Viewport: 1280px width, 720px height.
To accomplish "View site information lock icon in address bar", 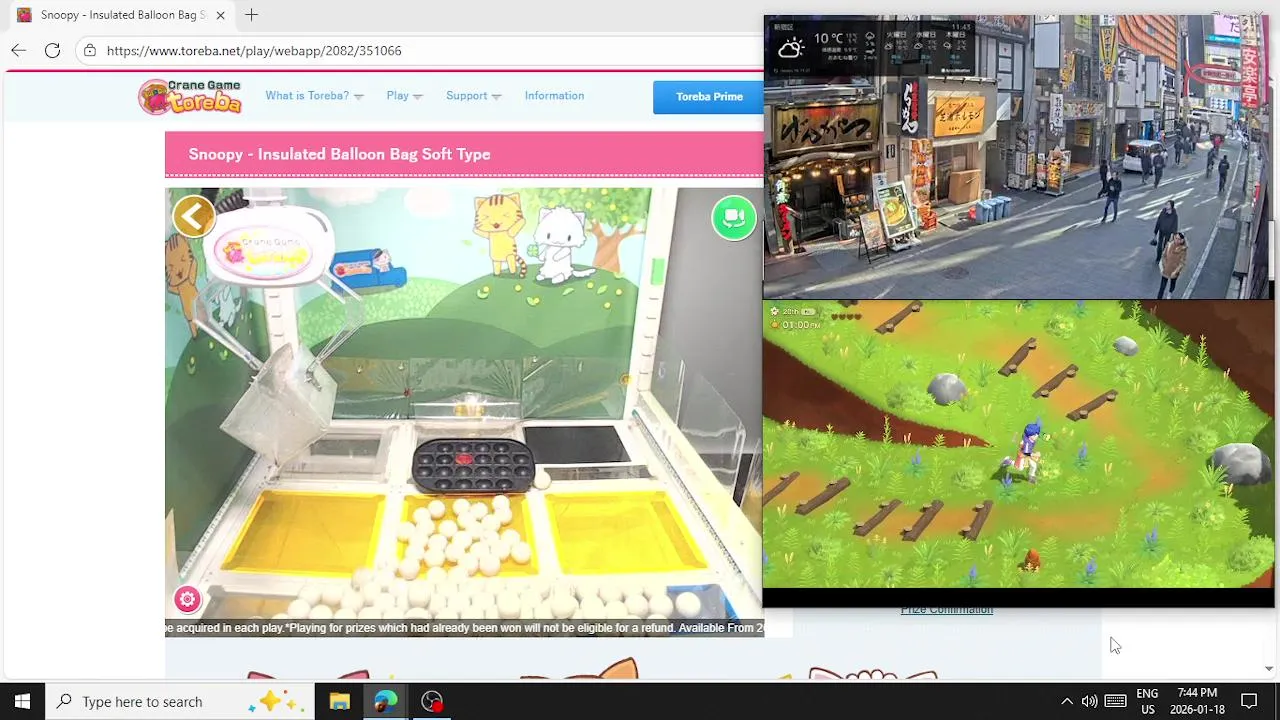I will [x=90, y=50].
